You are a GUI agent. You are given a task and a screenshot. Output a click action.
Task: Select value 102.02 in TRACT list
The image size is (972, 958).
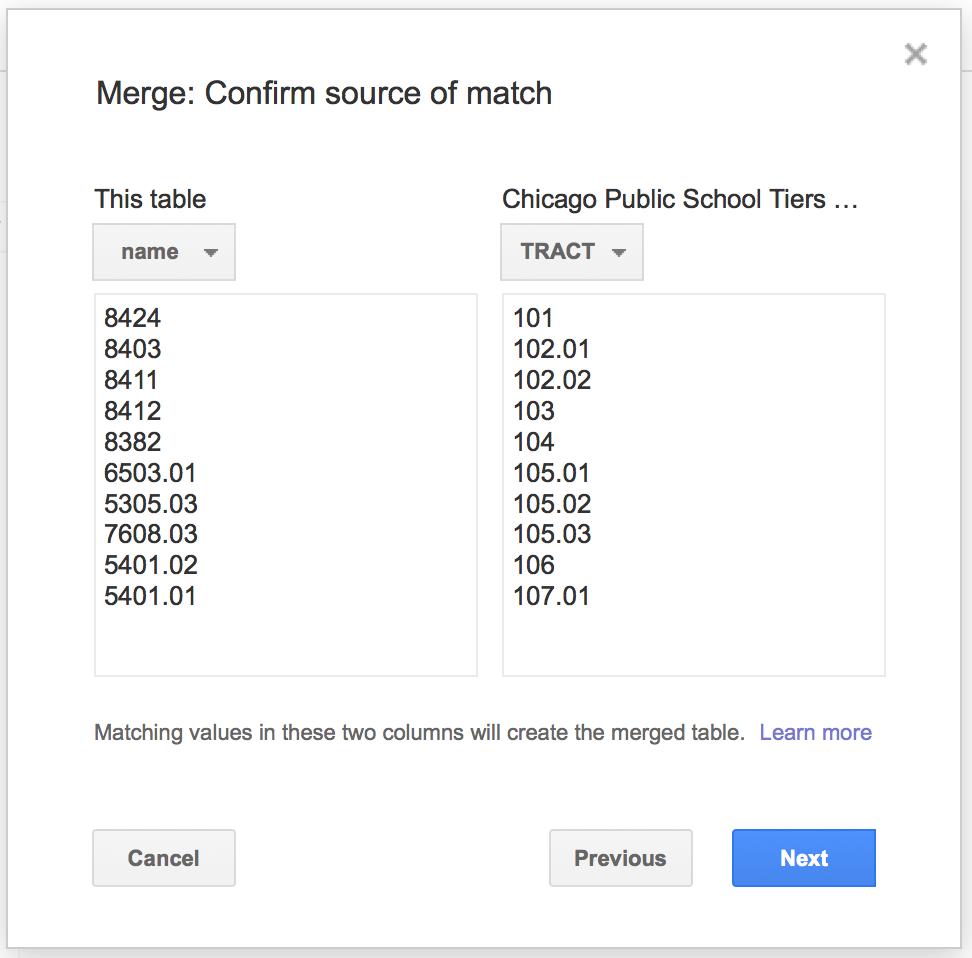[552, 380]
